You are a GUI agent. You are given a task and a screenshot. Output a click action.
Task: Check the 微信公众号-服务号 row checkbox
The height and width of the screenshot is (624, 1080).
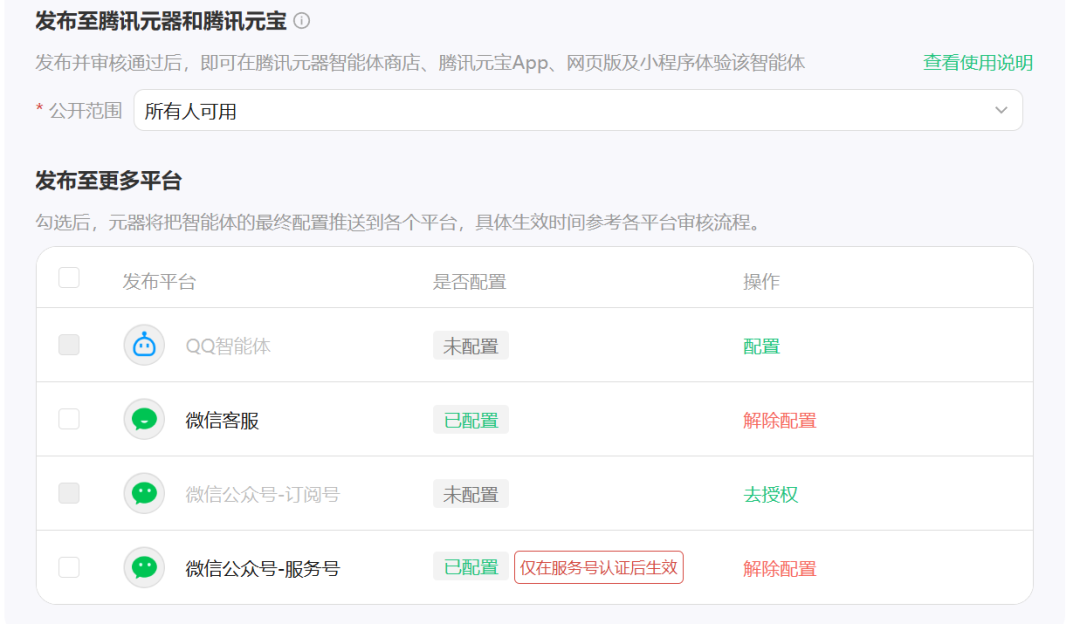(x=69, y=568)
